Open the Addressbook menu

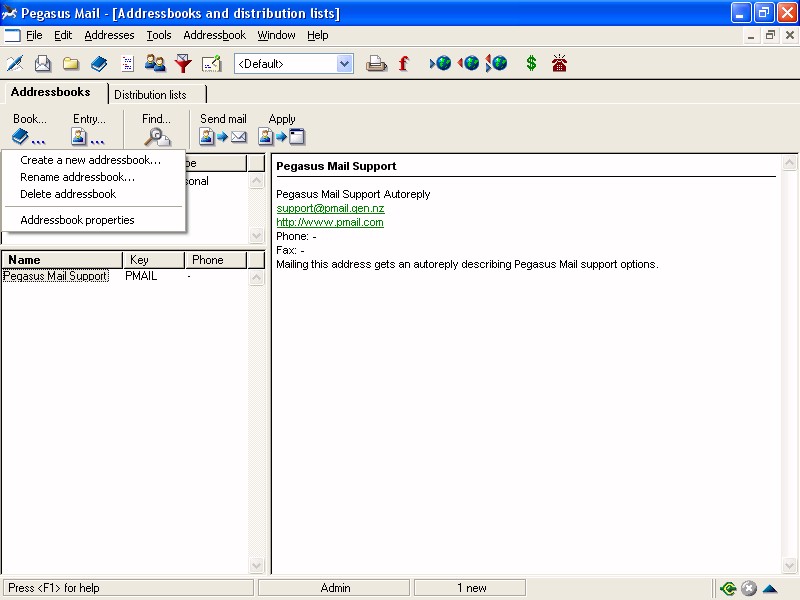click(214, 35)
